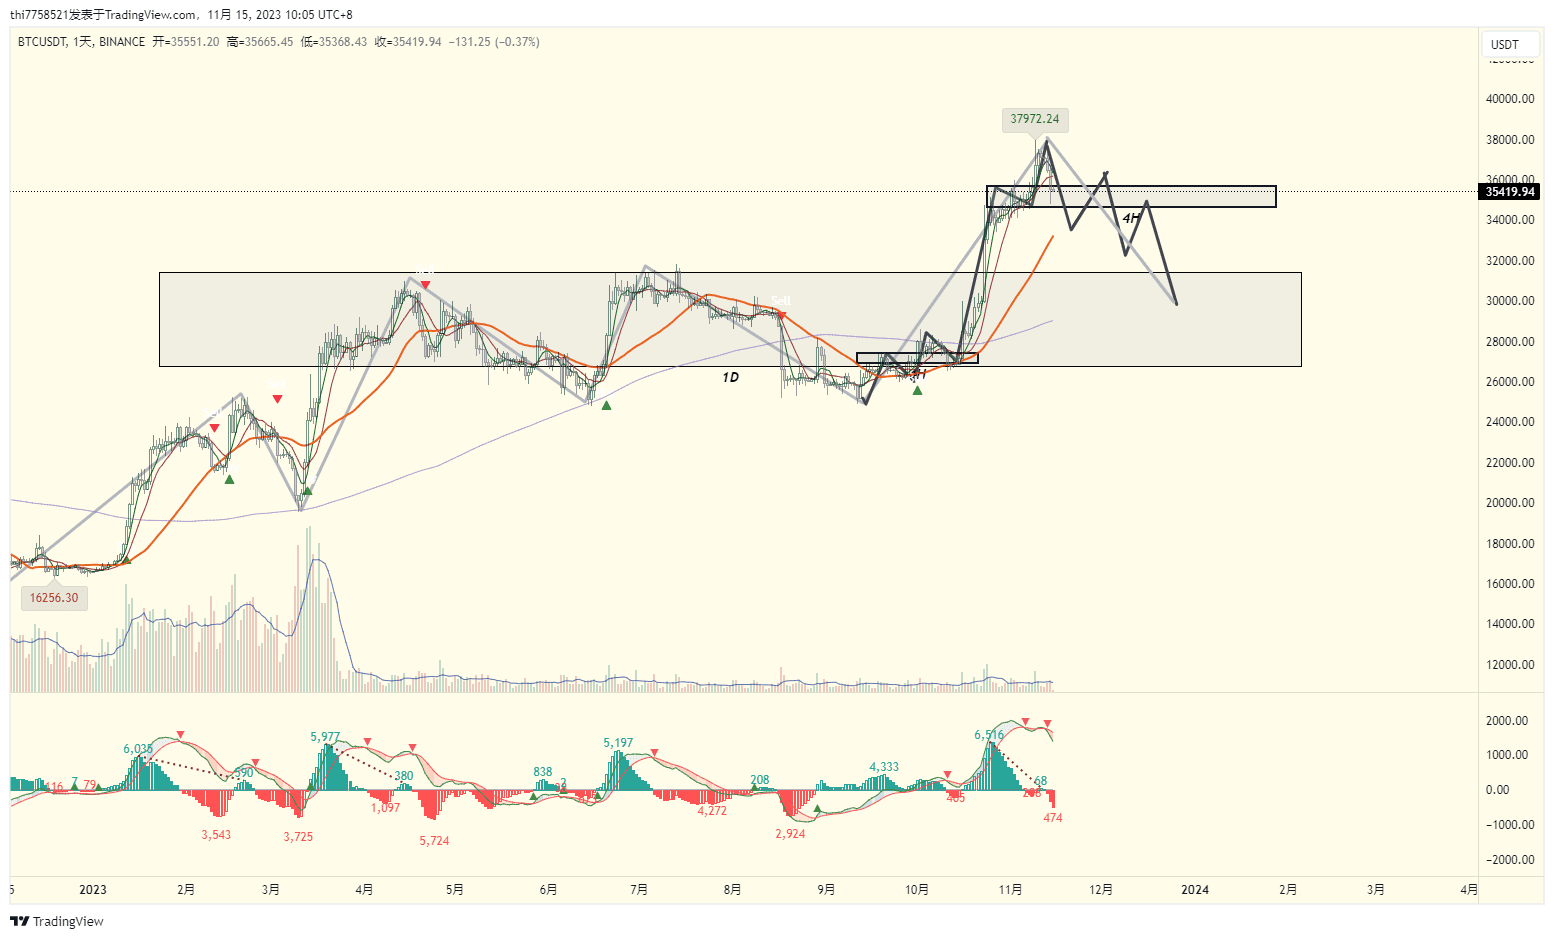Click the 4,333 histogram peak value
1554x939 pixels.
pyautogui.click(x=884, y=767)
